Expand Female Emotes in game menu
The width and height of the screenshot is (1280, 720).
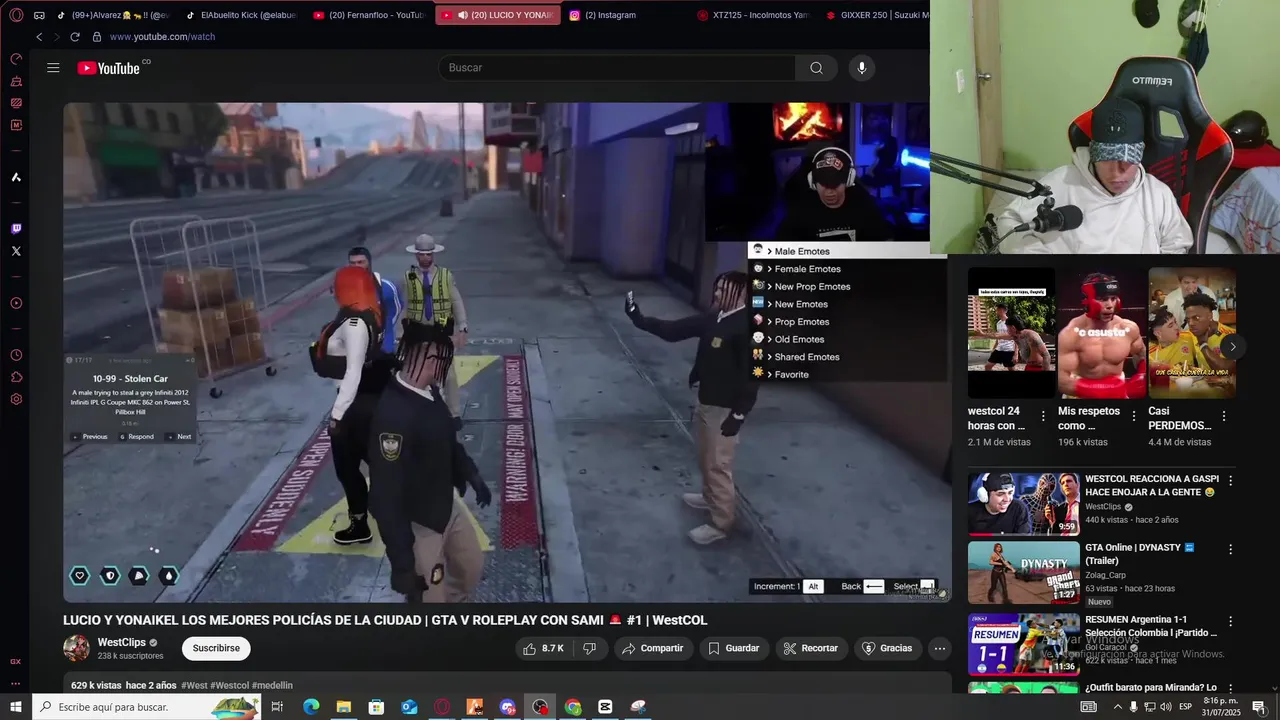pos(846,269)
